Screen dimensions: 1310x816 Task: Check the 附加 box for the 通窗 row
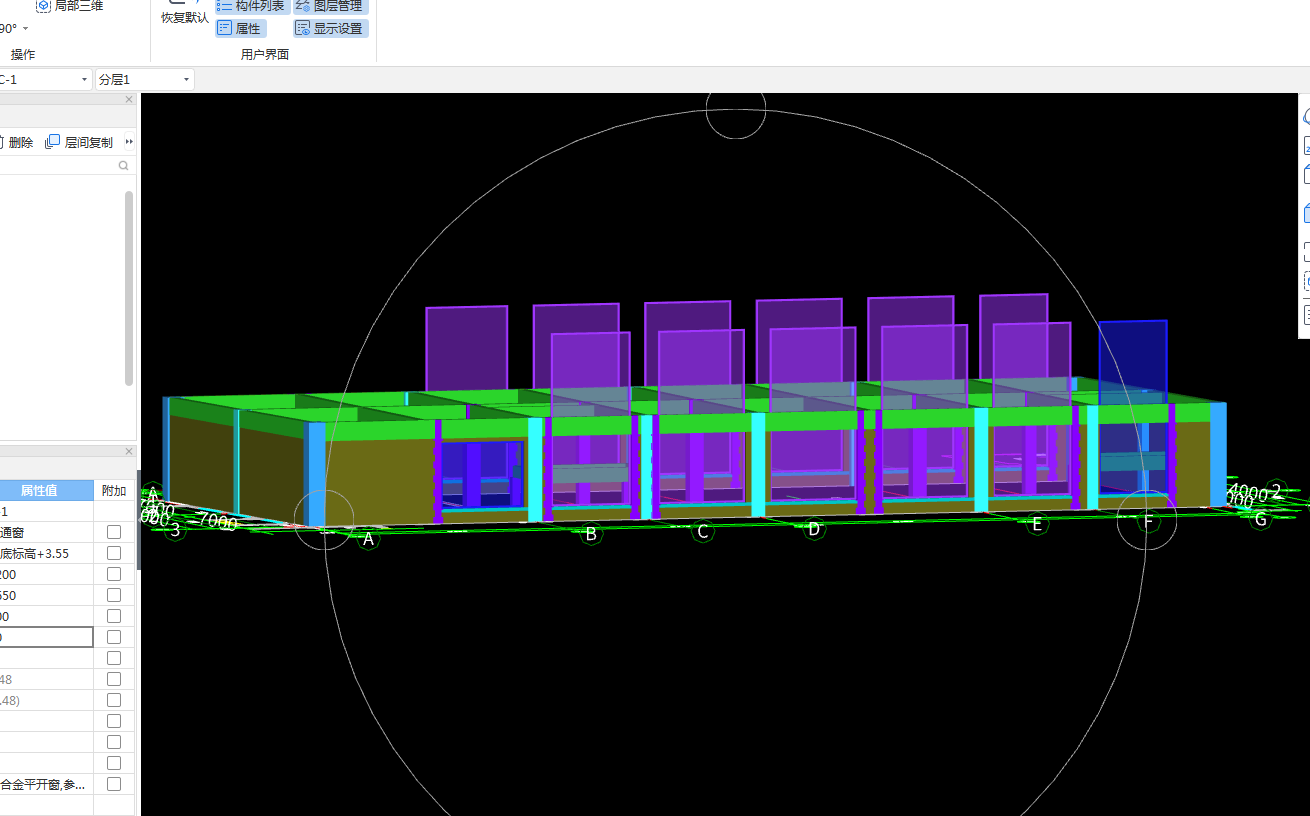[114, 532]
